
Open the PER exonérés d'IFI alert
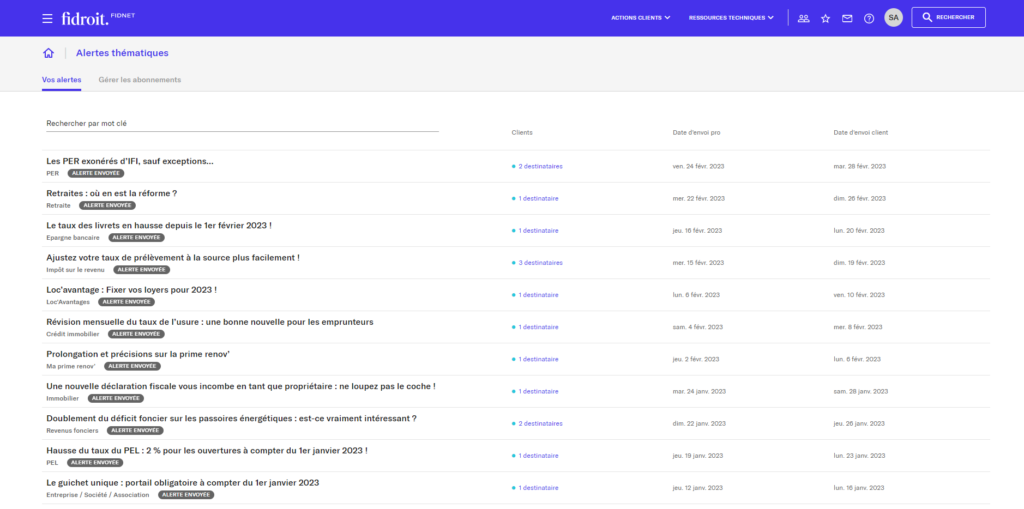pos(130,161)
